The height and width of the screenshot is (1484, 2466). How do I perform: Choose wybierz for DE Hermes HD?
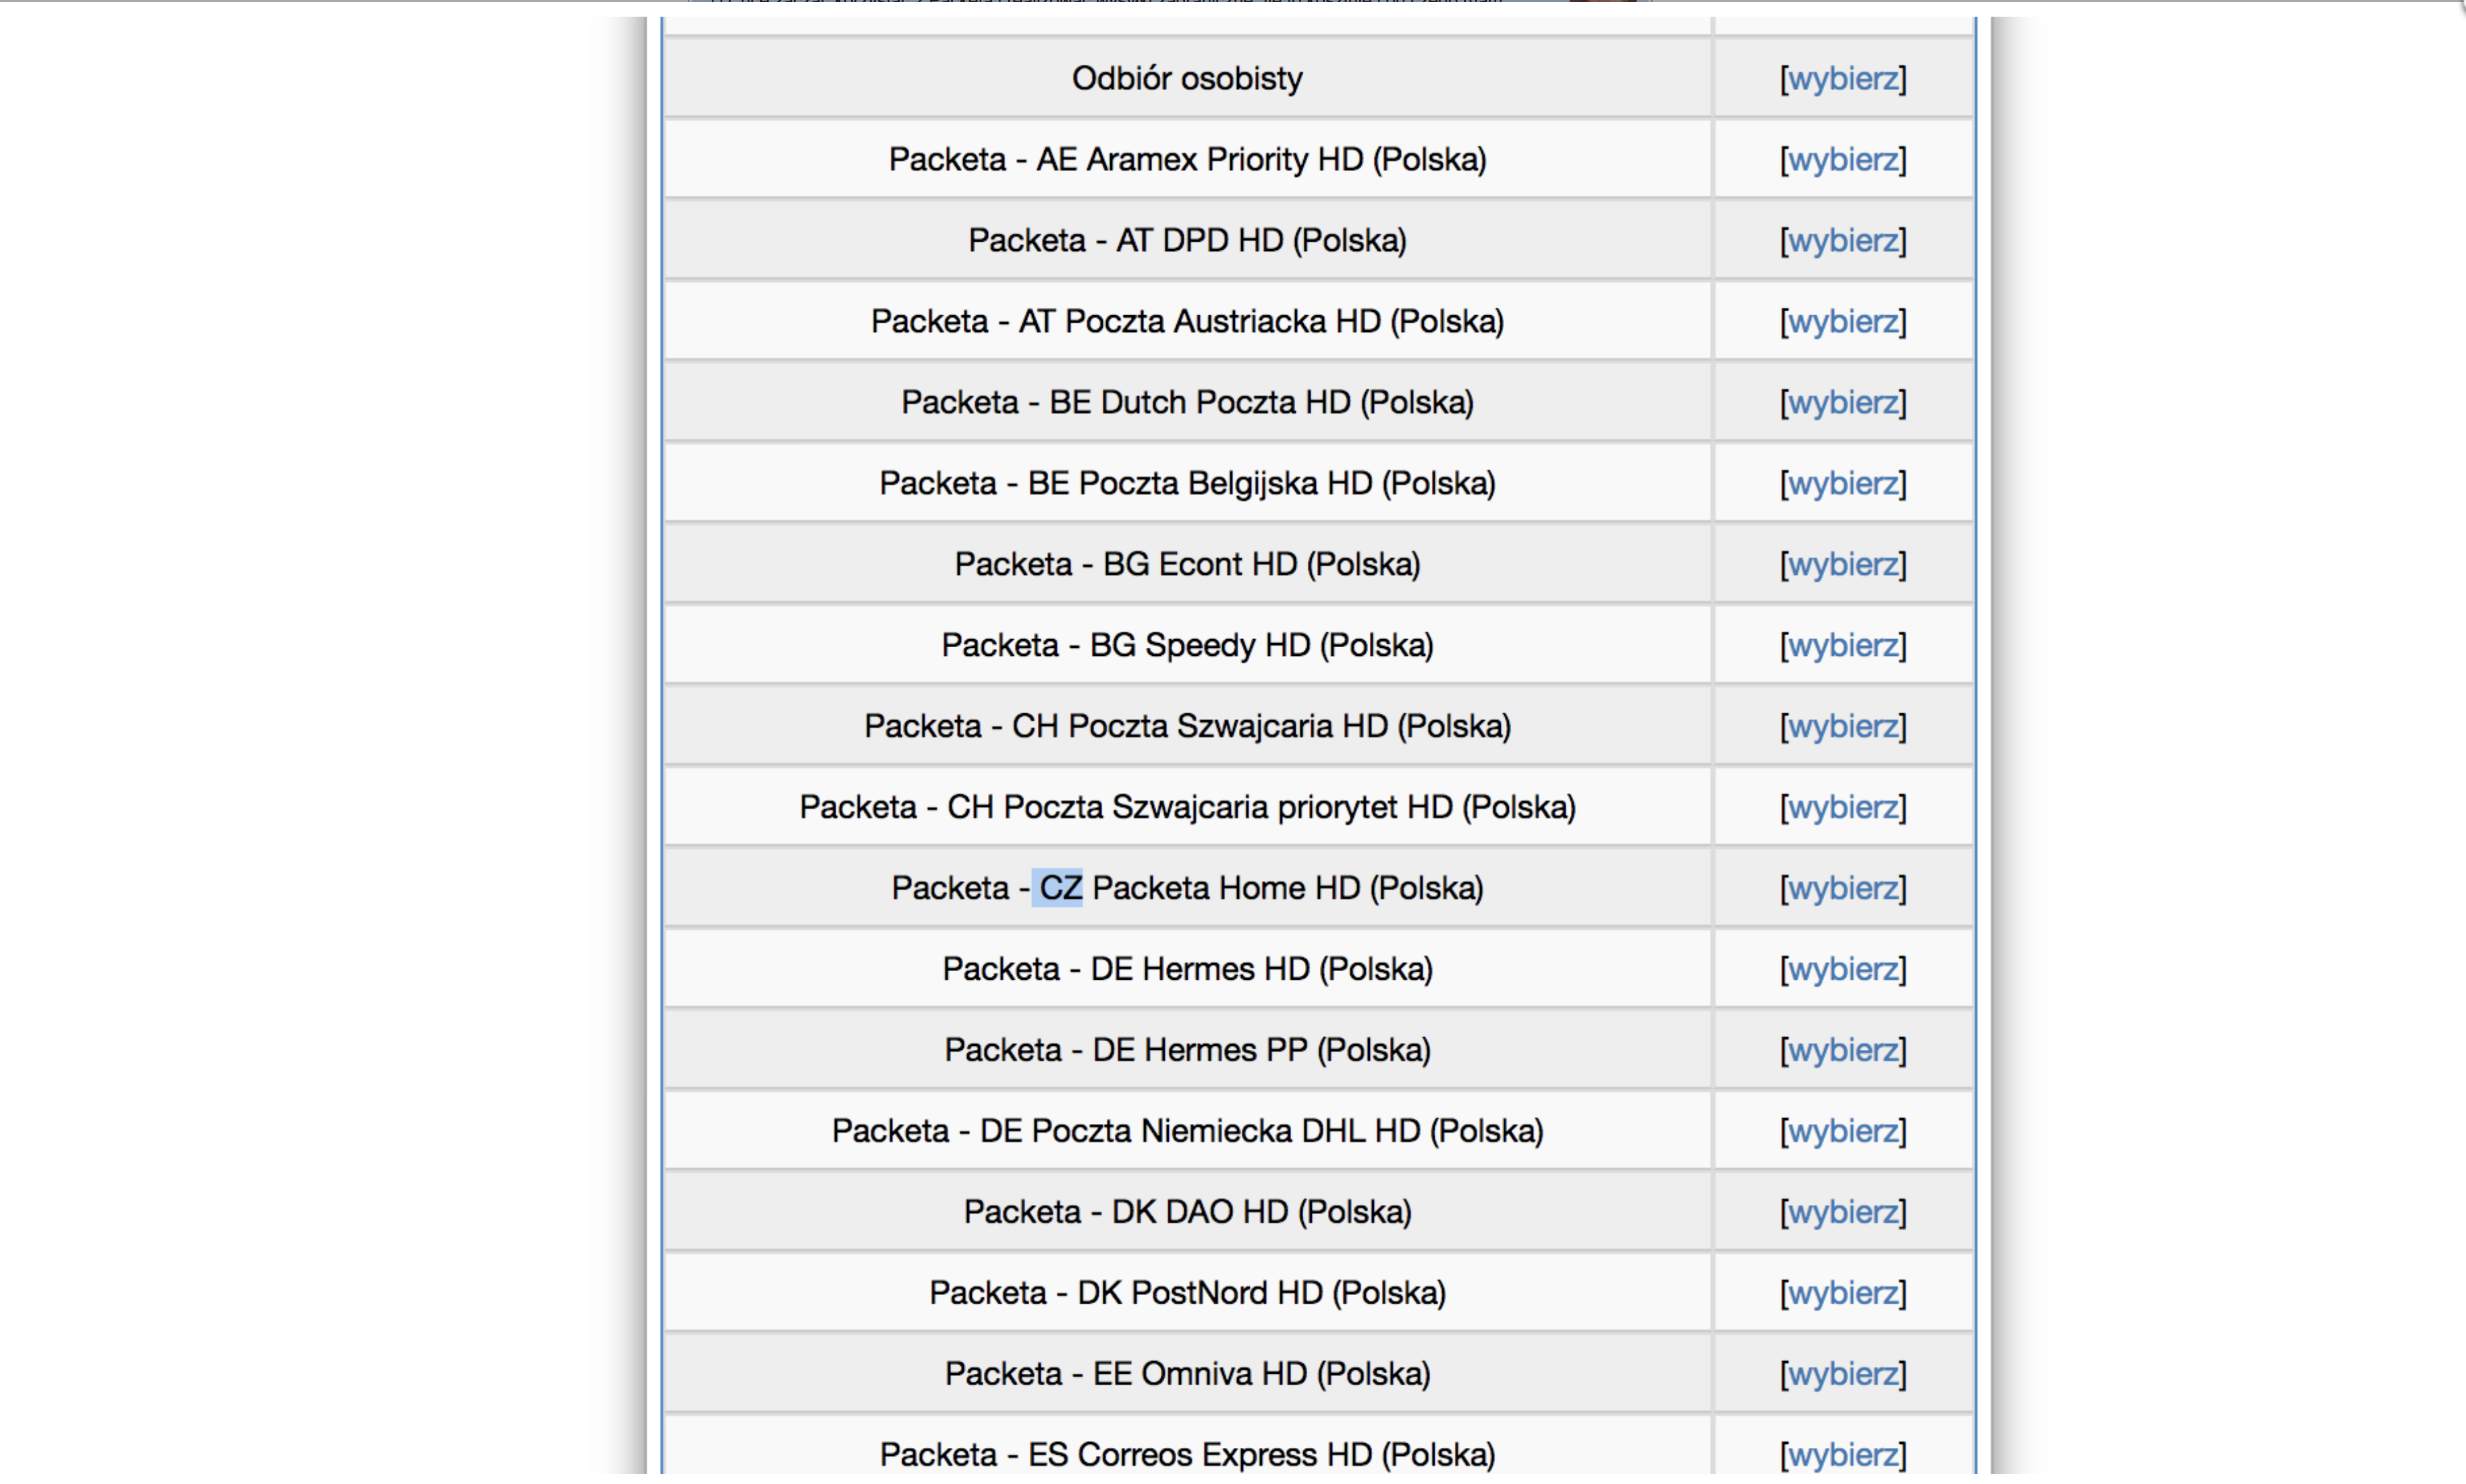[1842, 970]
